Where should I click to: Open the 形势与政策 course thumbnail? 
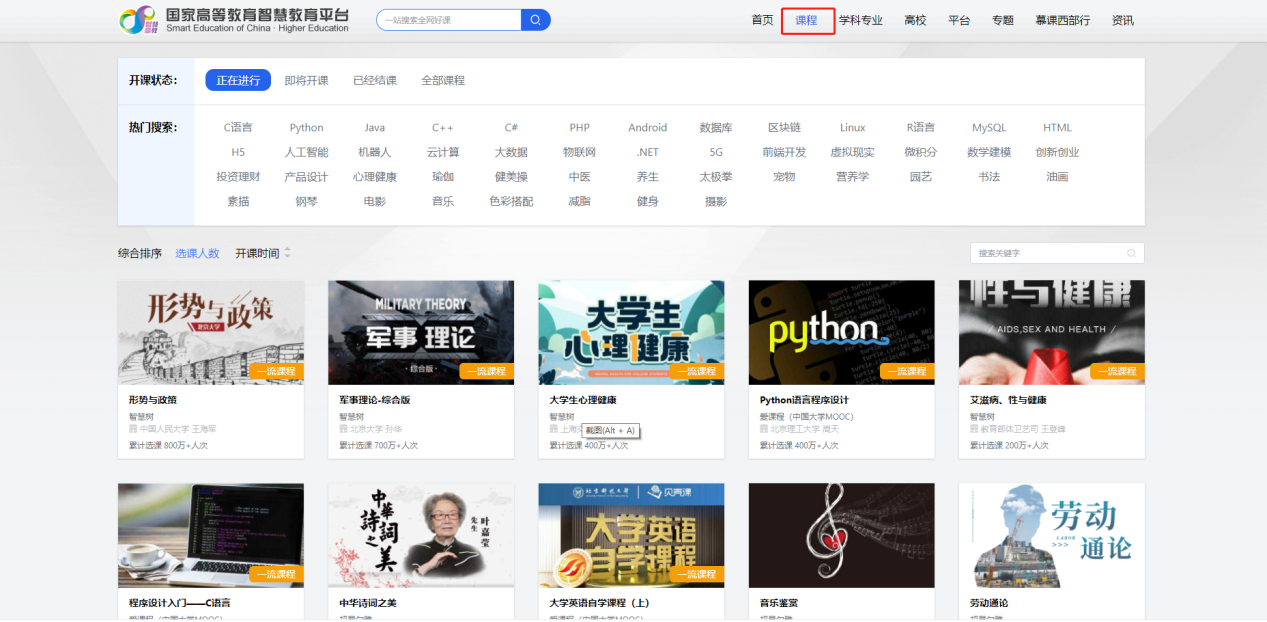pyautogui.click(x=211, y=331)
